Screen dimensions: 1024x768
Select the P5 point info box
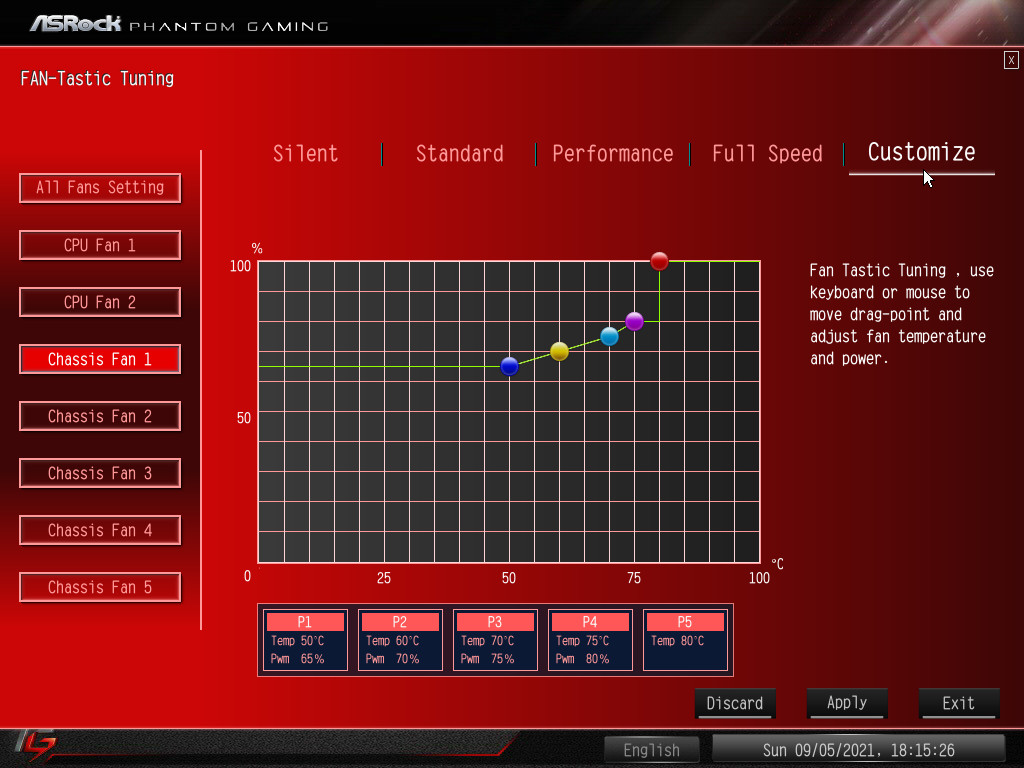[x=685, y=640]
